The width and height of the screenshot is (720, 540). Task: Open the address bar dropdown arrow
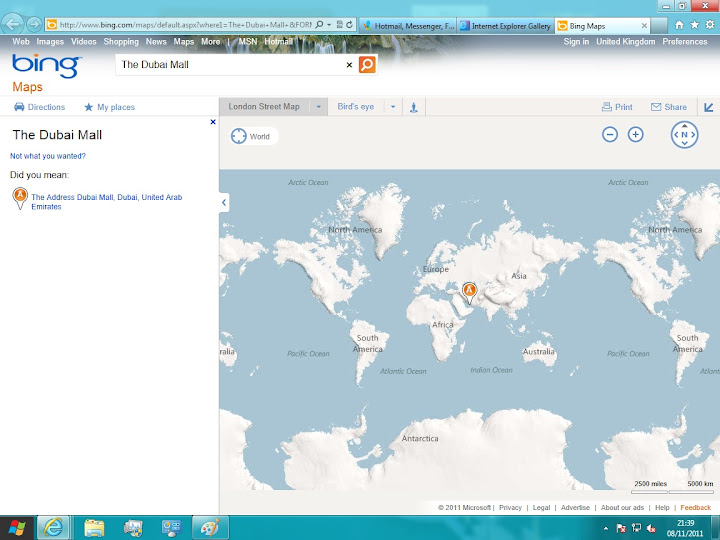[x=329, y=25]
